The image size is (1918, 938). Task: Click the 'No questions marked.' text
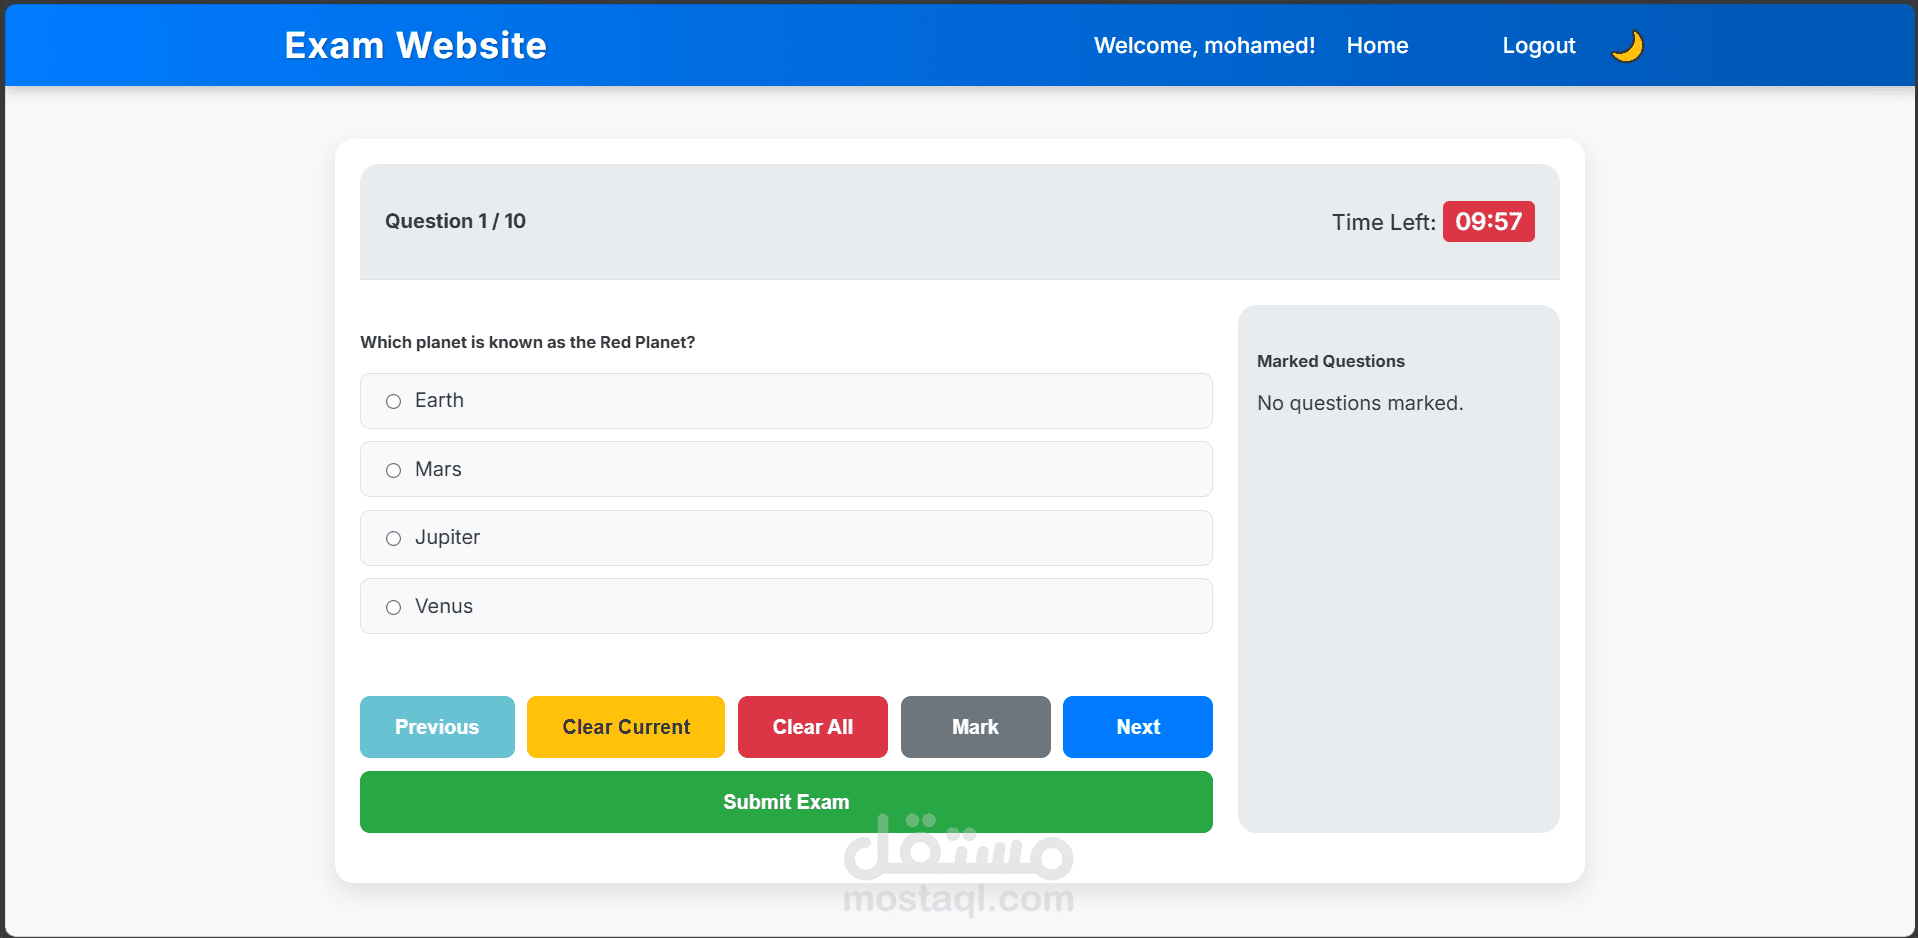1360,403
